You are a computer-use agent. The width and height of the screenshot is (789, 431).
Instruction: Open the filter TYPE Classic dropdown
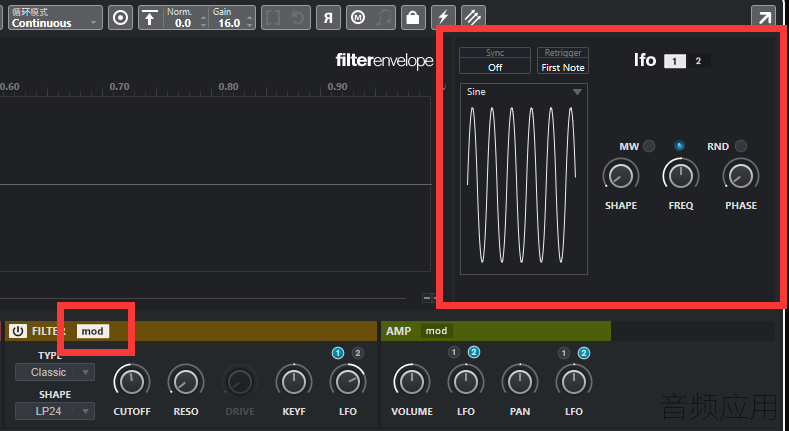point(54,372)
